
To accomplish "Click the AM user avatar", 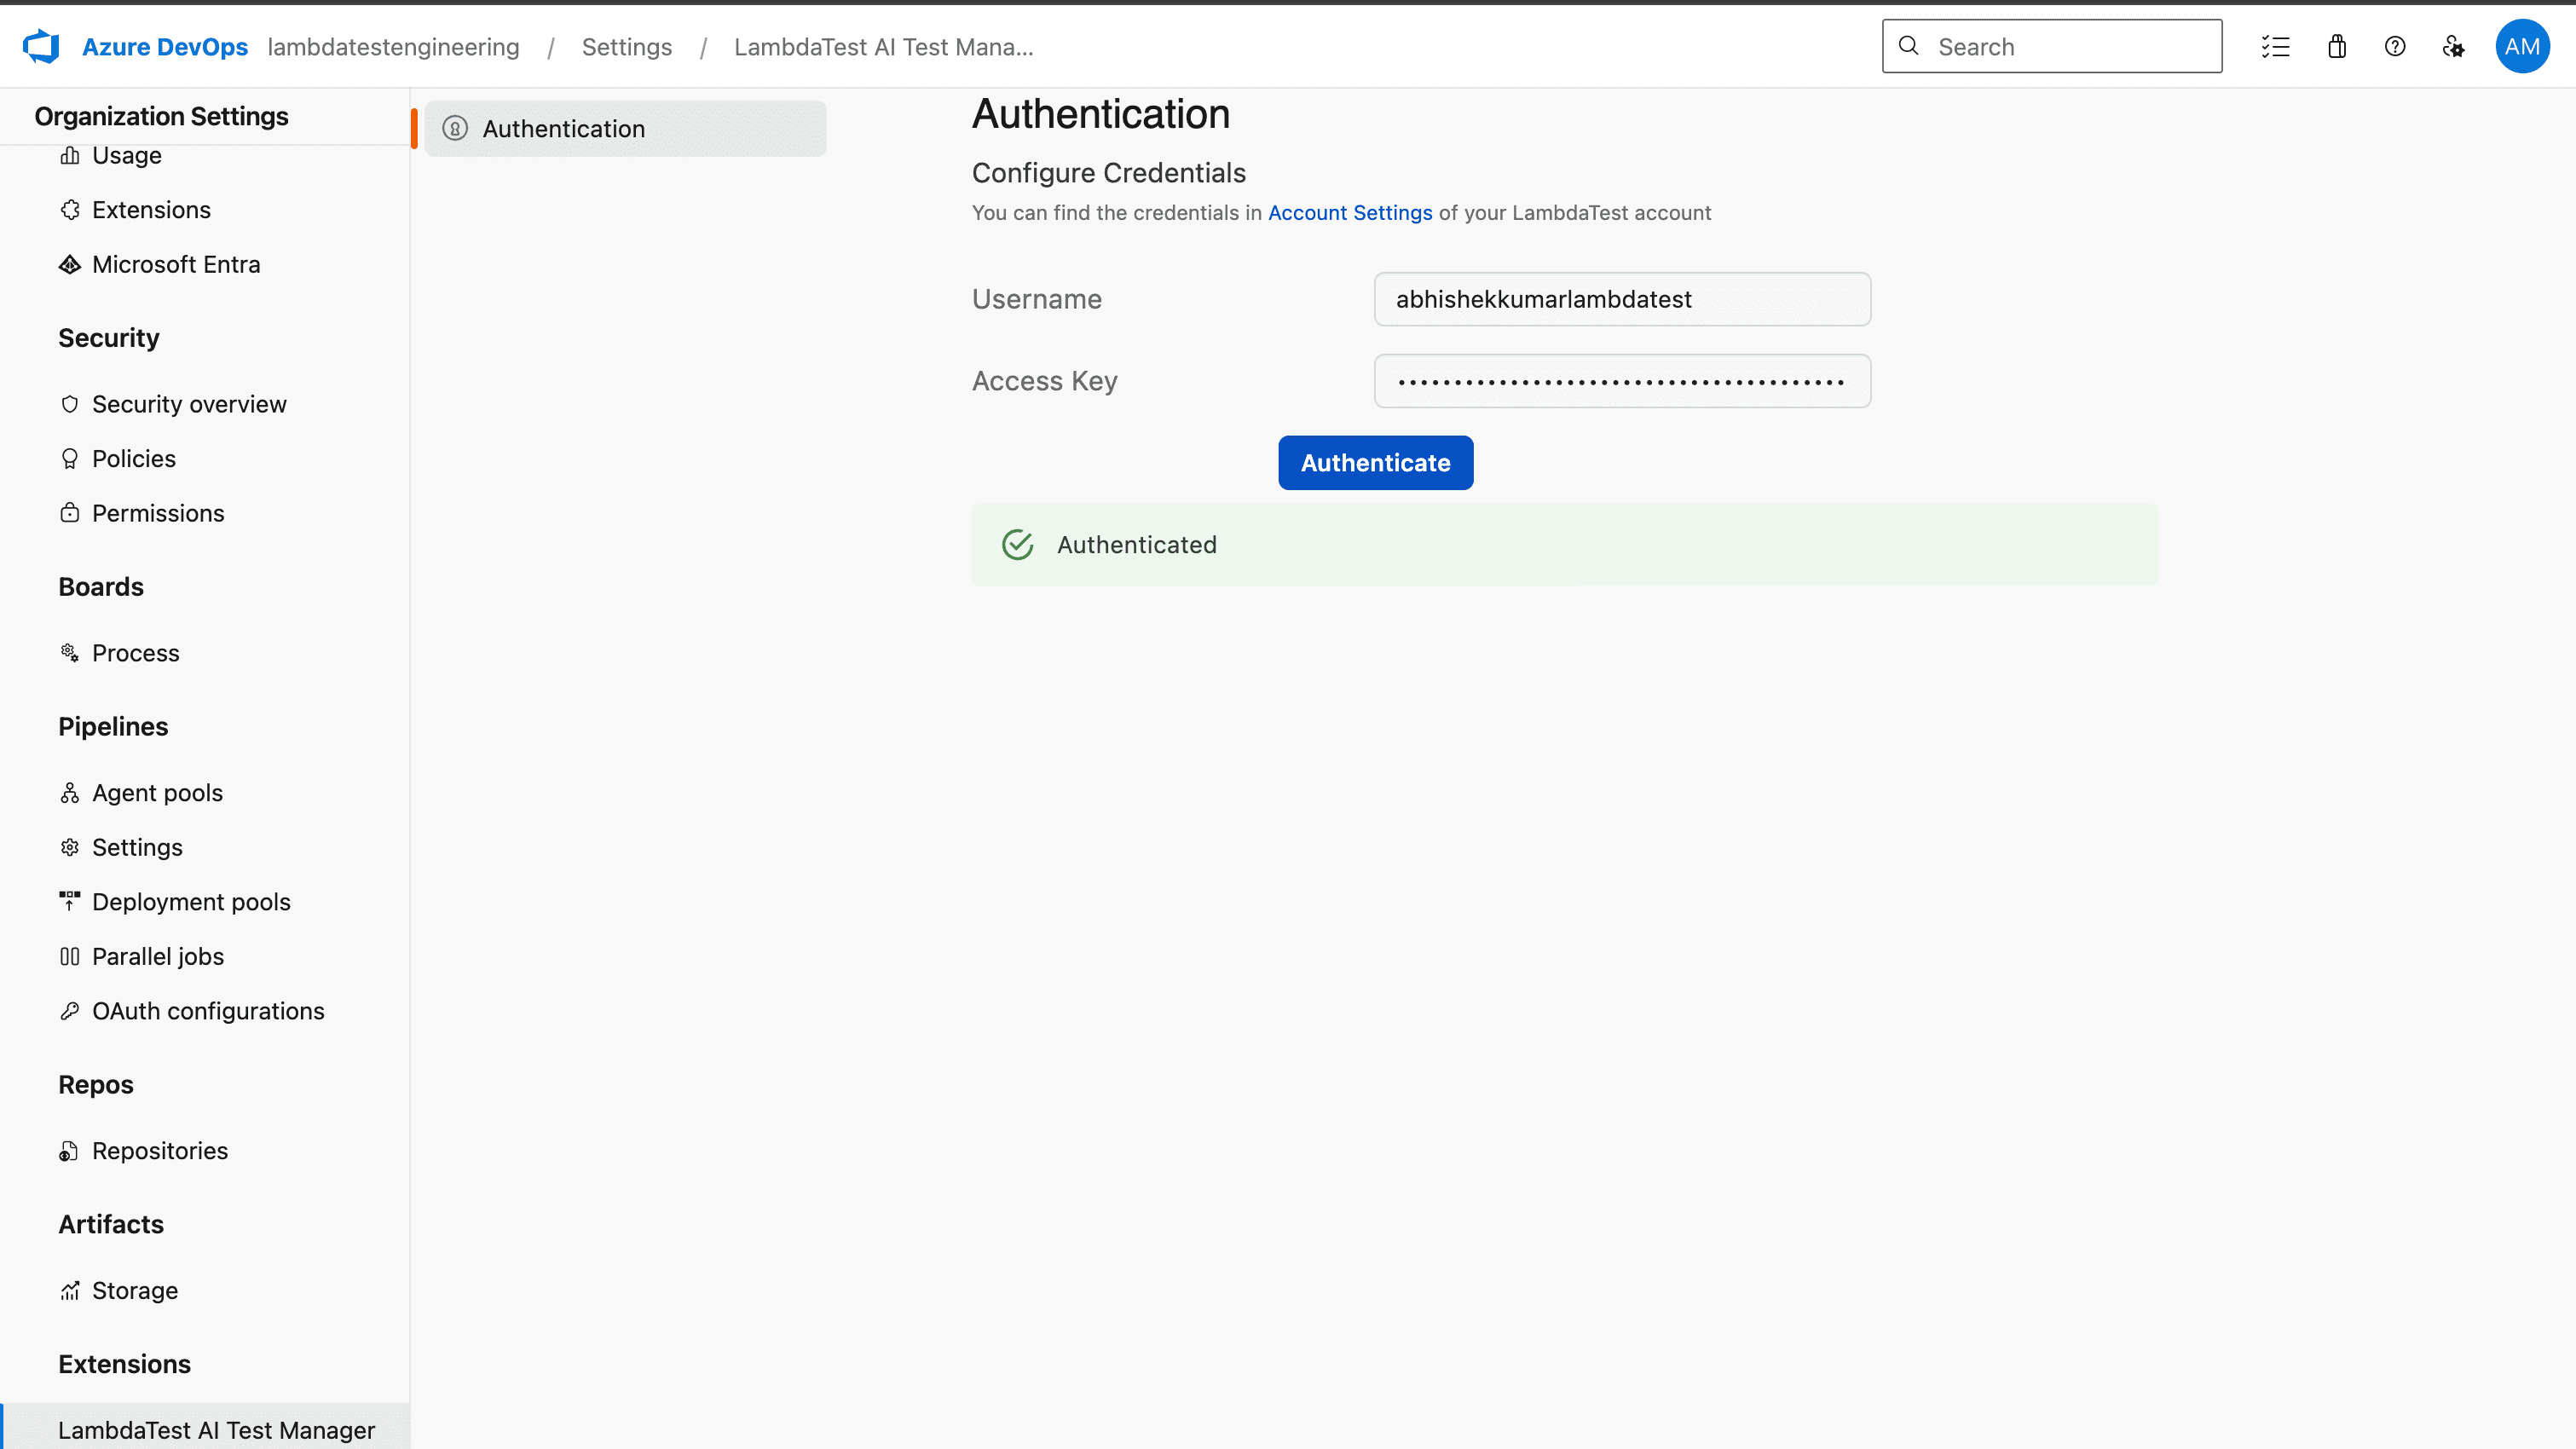I will pos(2522,46).
